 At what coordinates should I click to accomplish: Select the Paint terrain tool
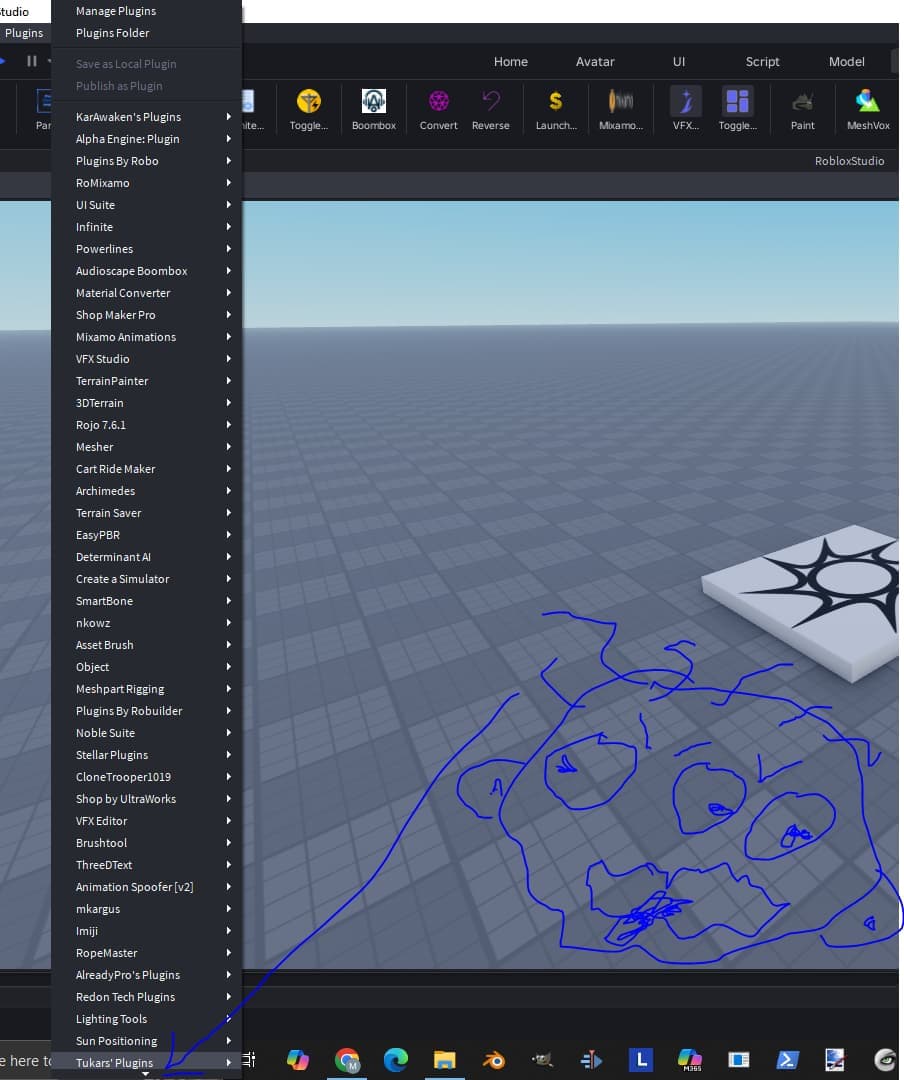coord(802,110)
